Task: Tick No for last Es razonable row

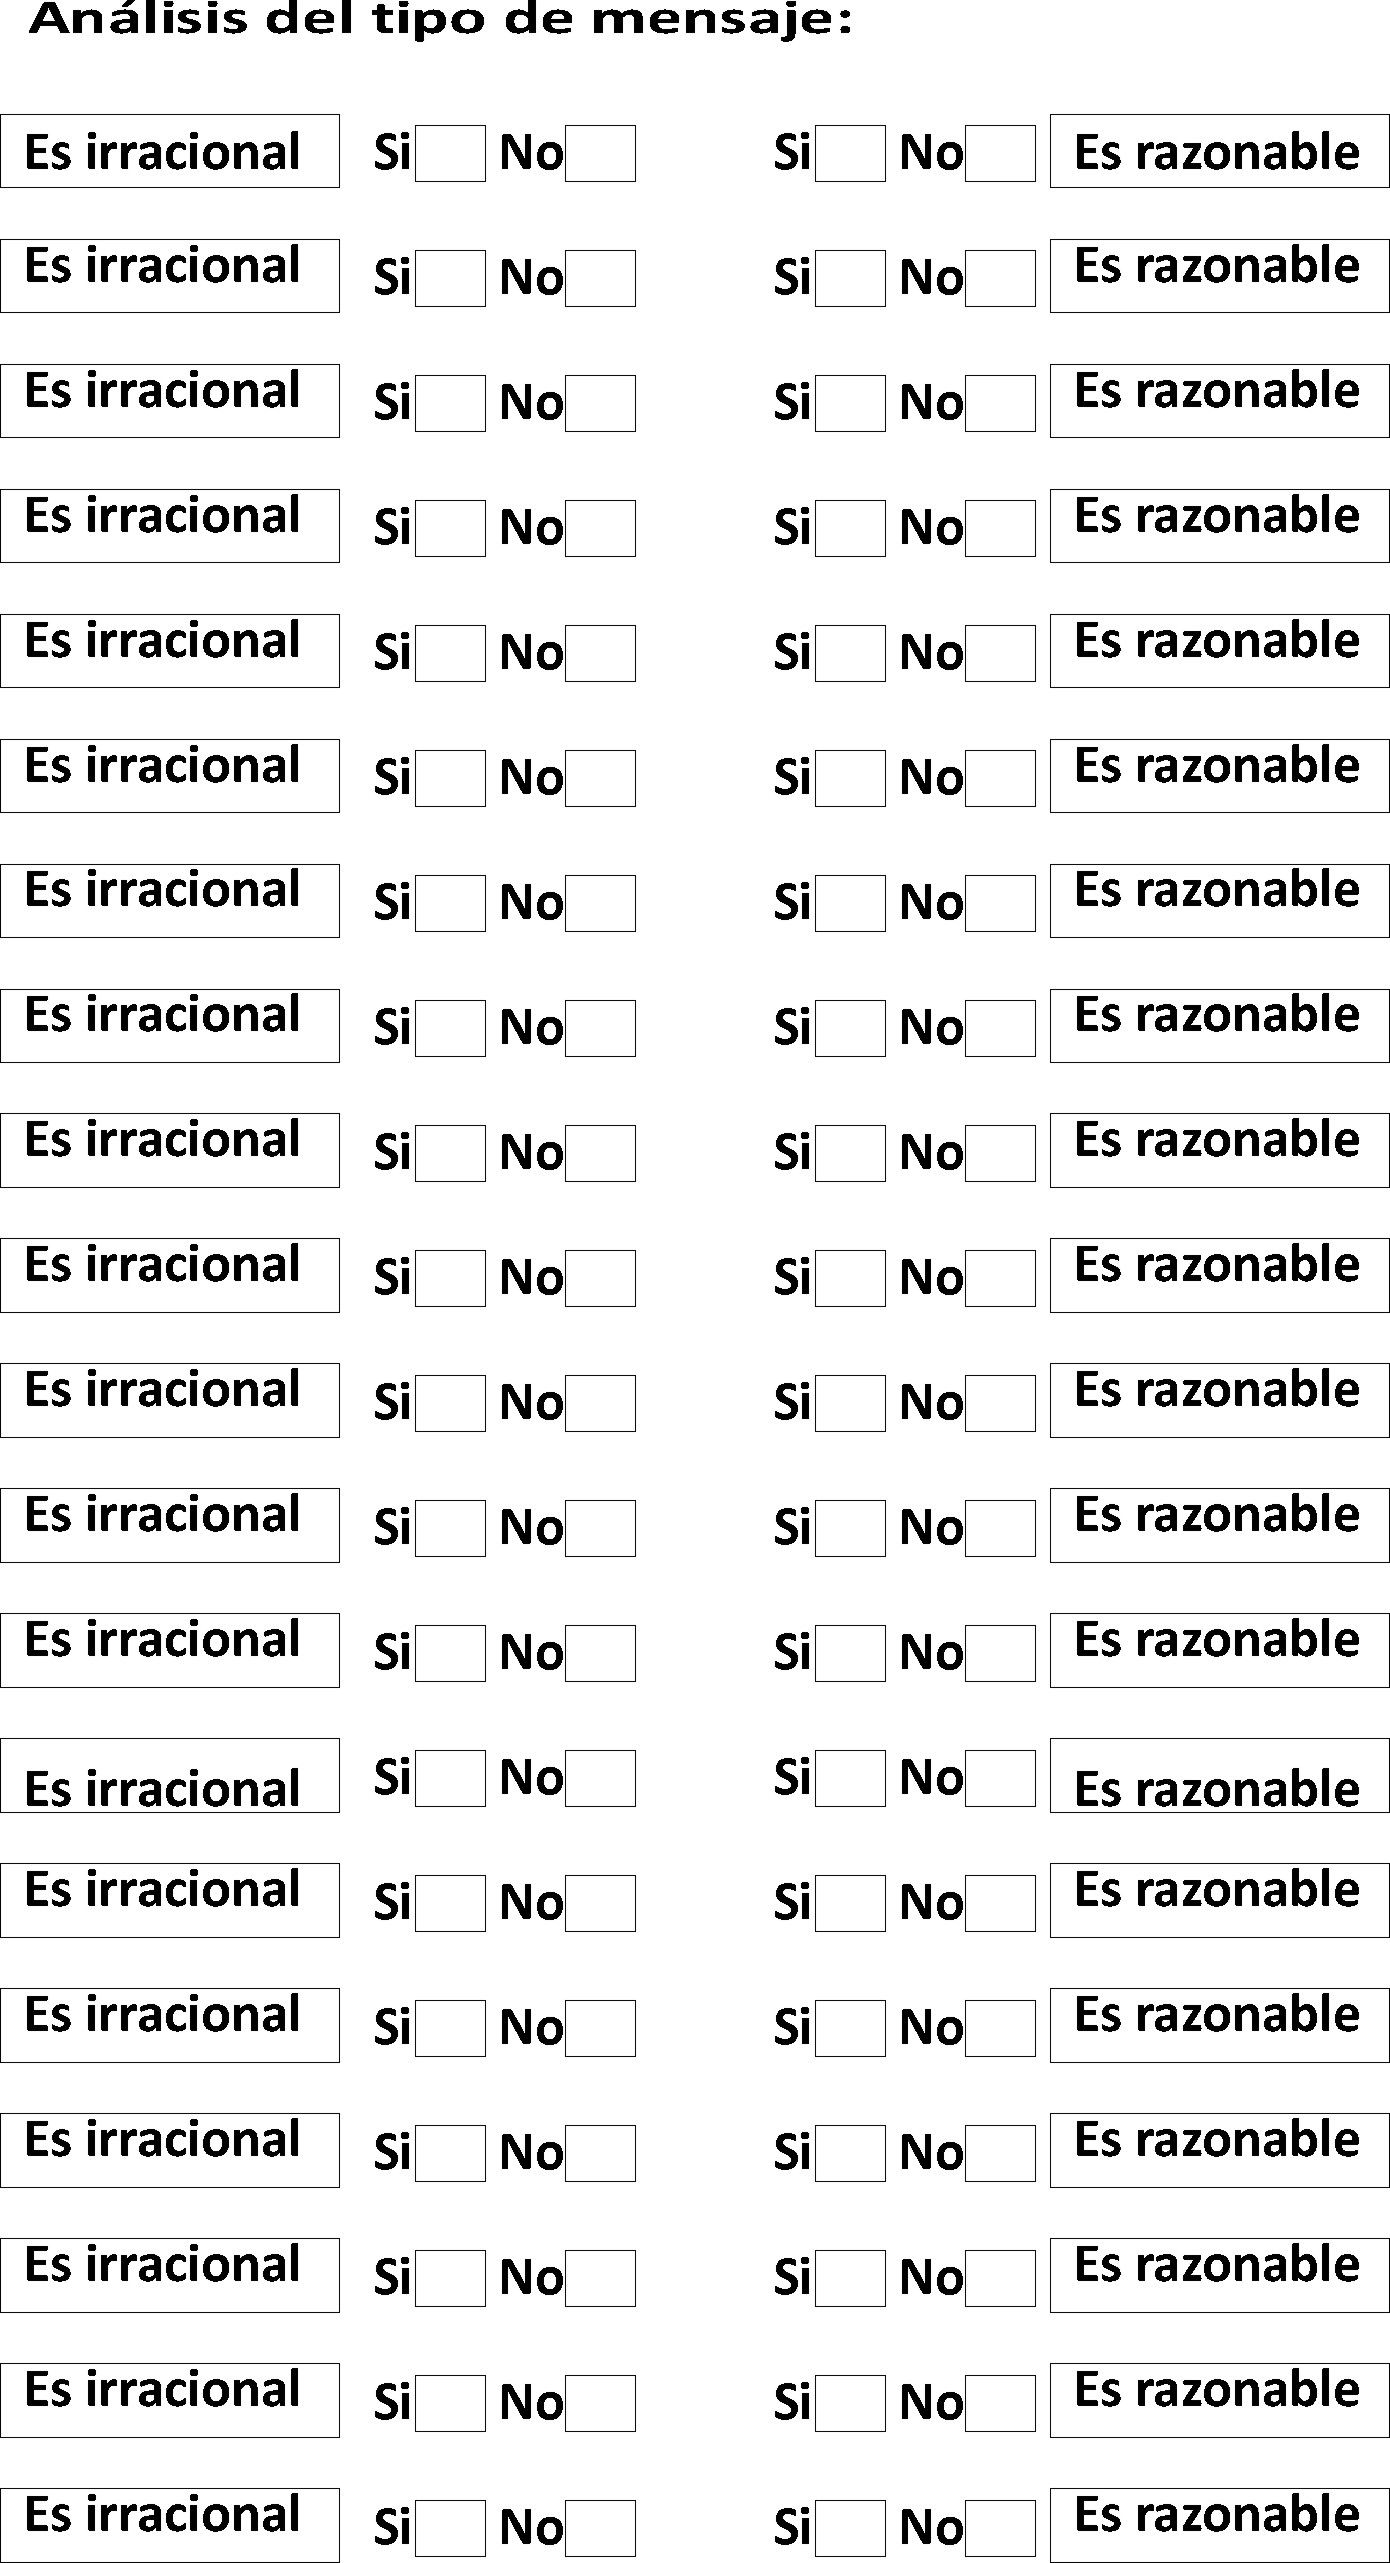Action: click(1000, 2528)
